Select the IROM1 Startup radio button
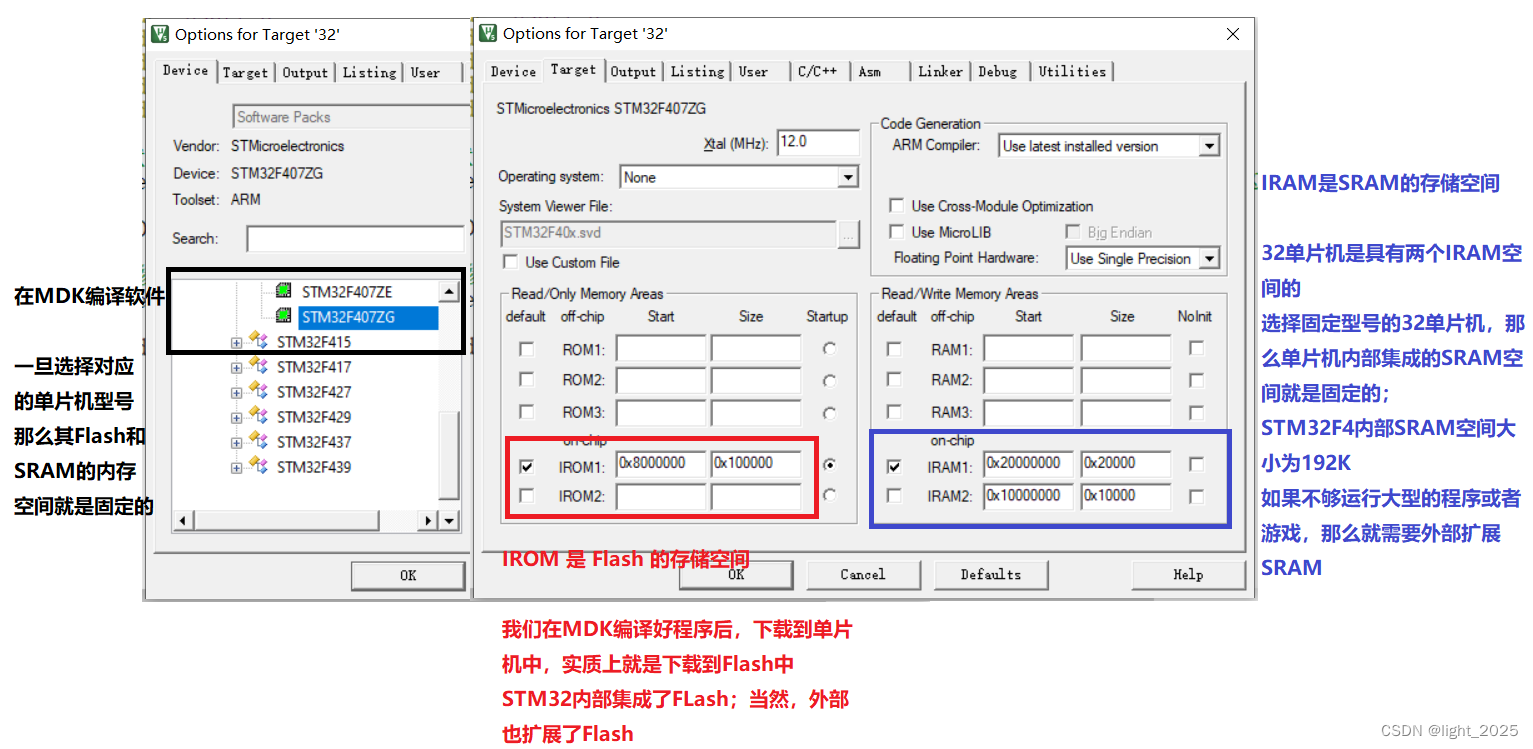This screenshot has width=1533, height=749. coord(829,465)
